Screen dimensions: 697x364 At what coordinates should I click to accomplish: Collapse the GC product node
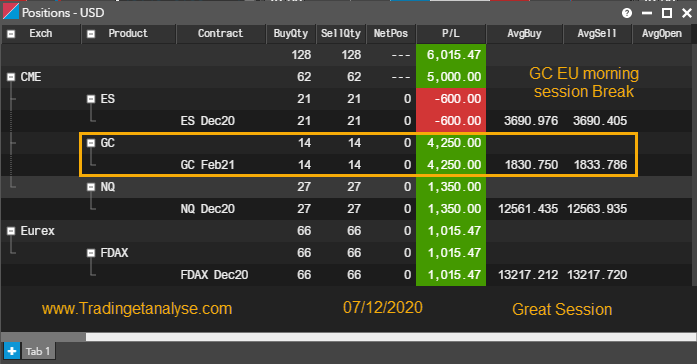coord(91,143)
